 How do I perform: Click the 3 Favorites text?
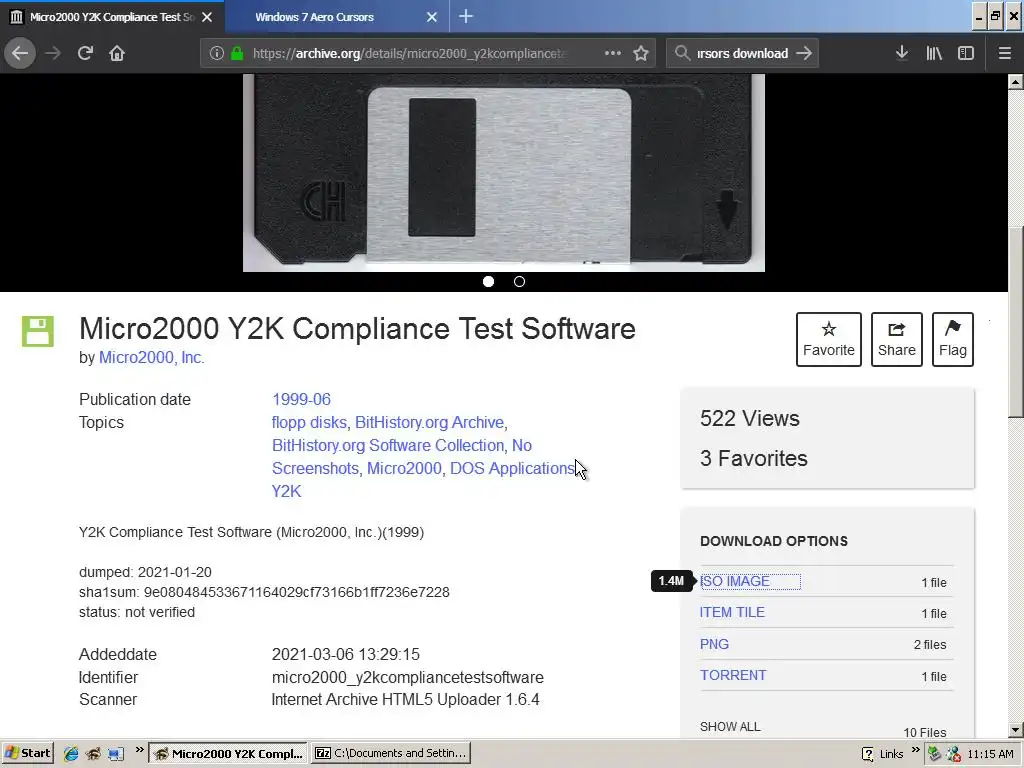[x=754, y=458]
